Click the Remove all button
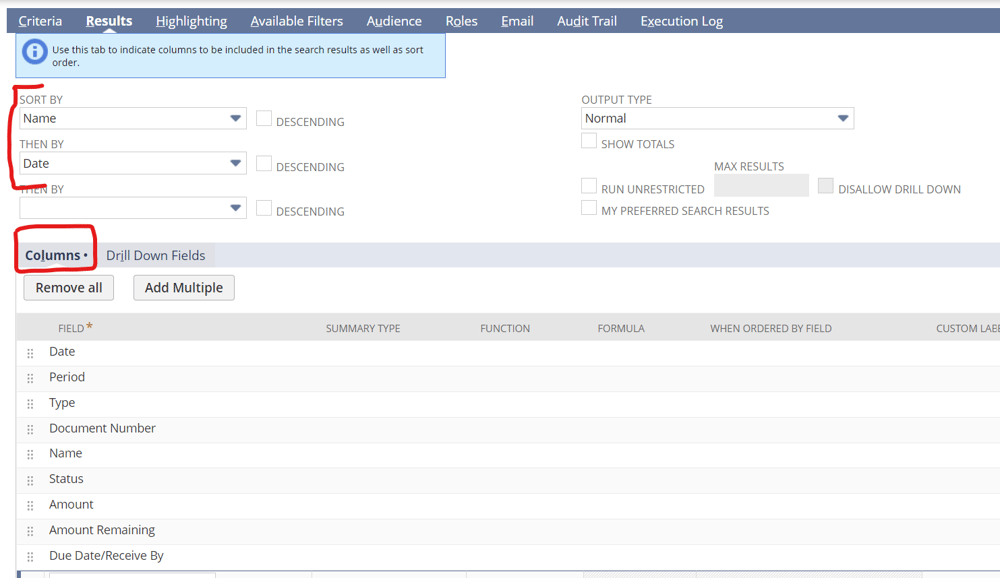This screenshot has height=578, width=1000. (x=68, y=287)
